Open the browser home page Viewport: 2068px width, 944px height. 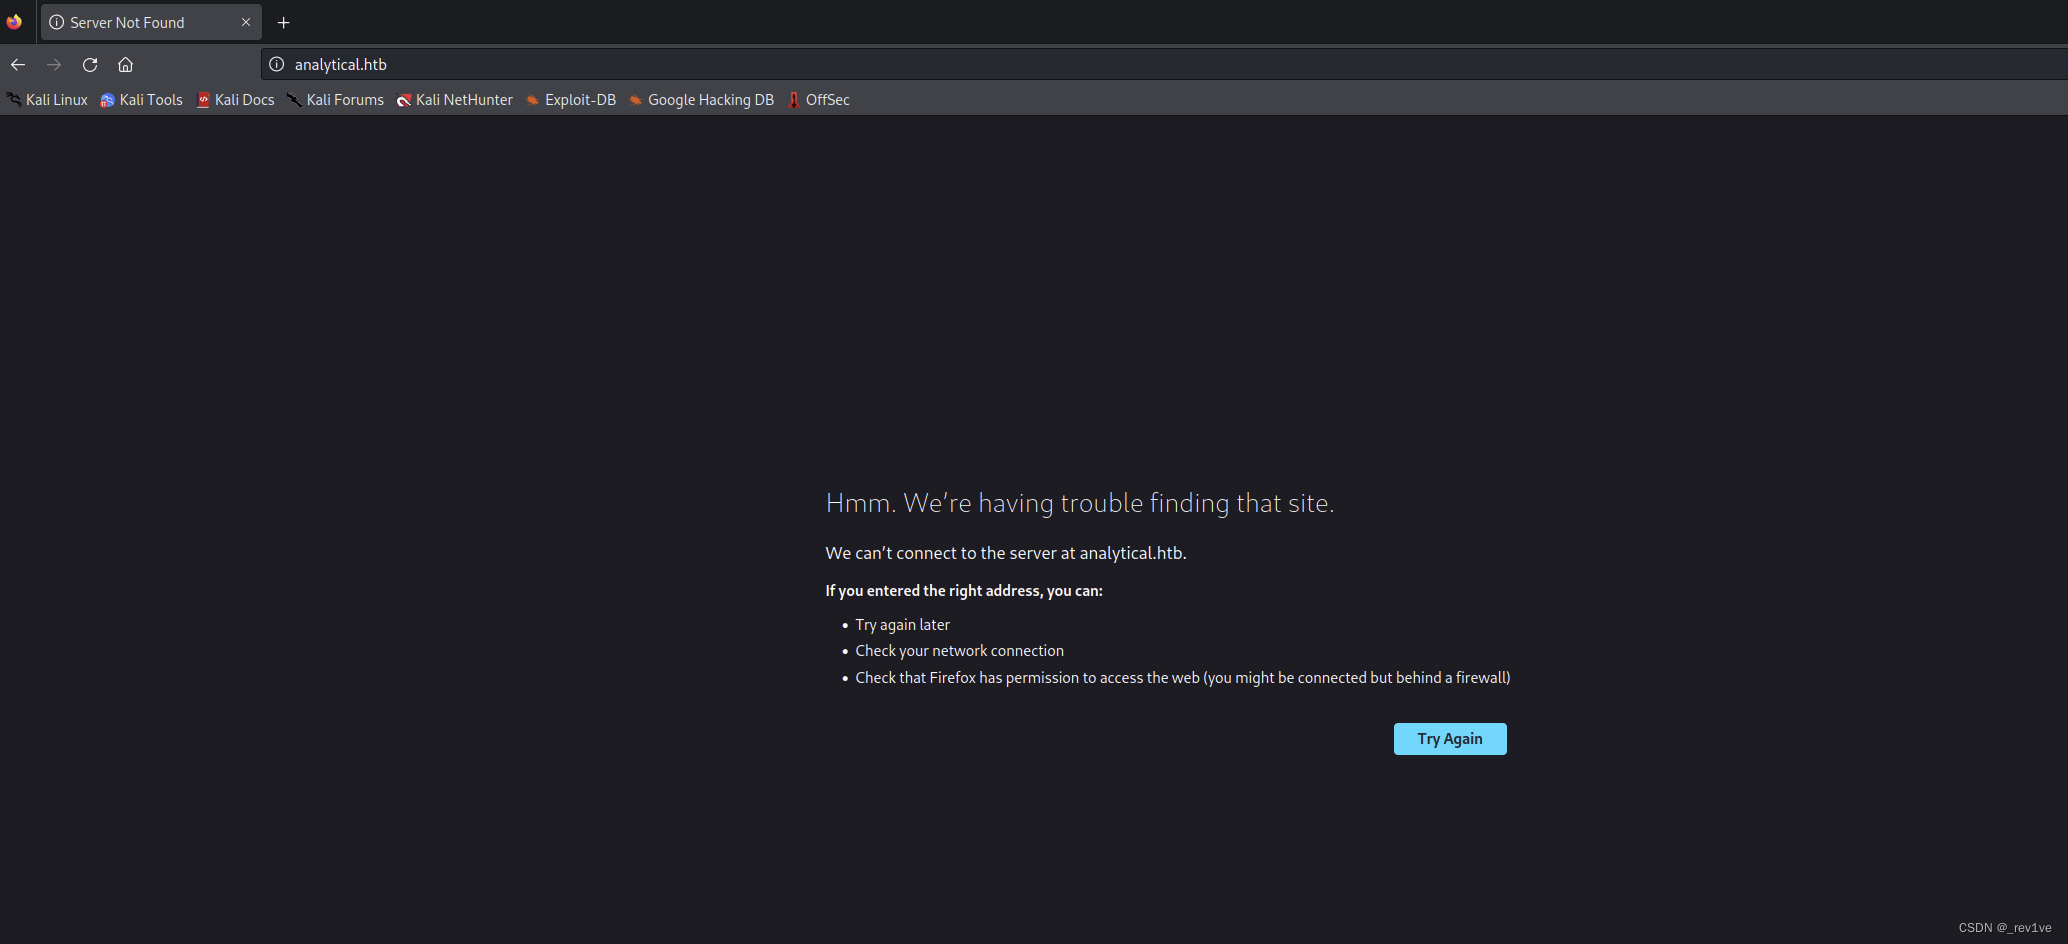click(125, 64)
